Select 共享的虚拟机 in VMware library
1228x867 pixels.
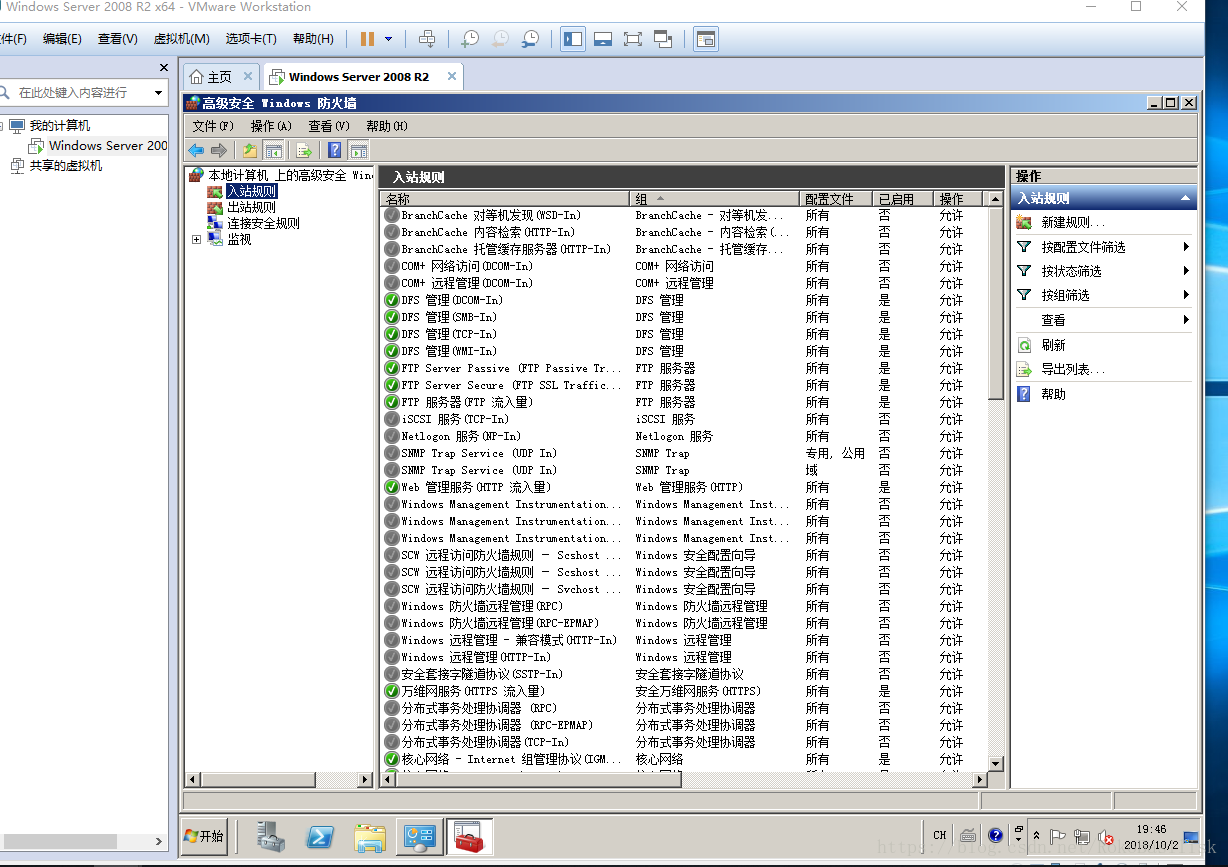click(65, 166)
